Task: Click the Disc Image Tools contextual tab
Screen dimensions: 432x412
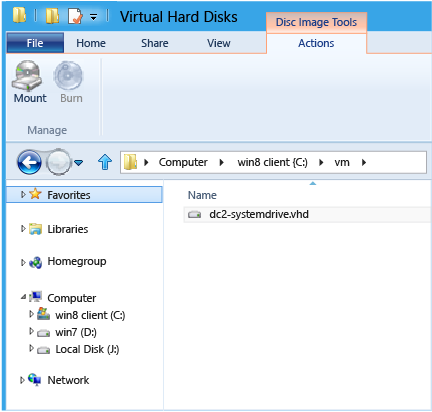Action: click(x=316, y=22)
